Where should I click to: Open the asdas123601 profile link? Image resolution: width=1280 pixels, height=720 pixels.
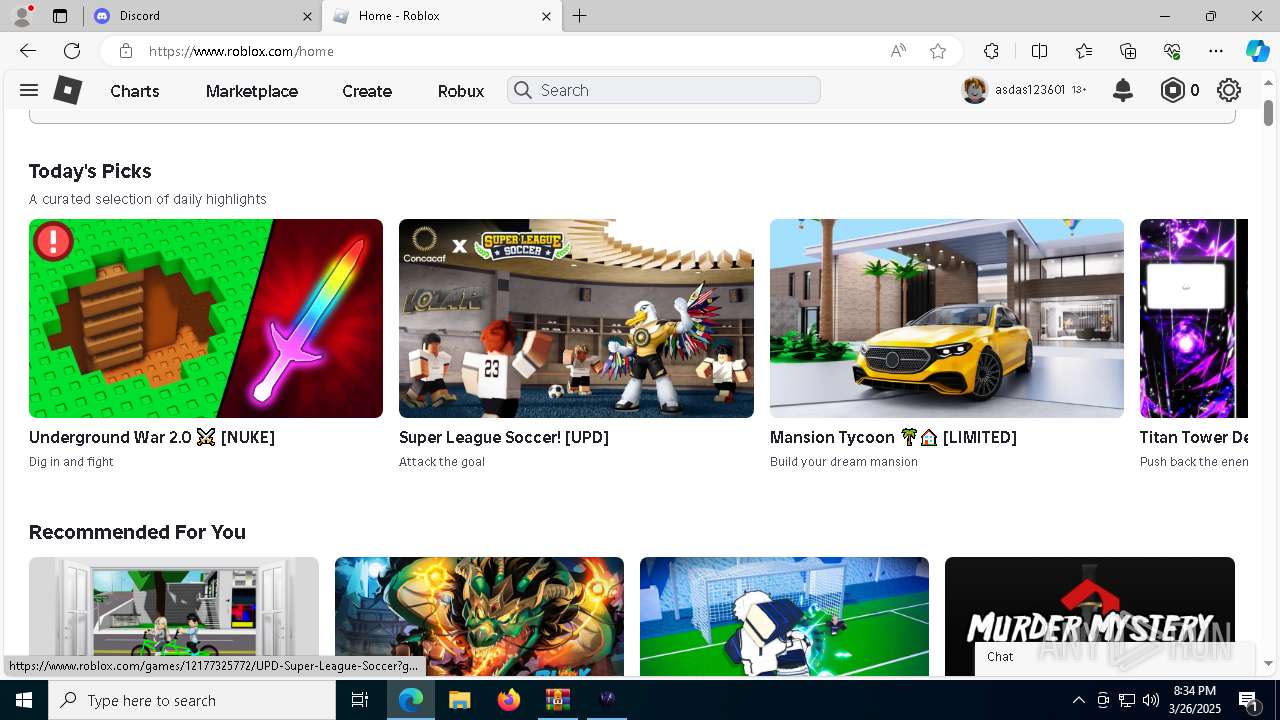tap(1029, 90)
